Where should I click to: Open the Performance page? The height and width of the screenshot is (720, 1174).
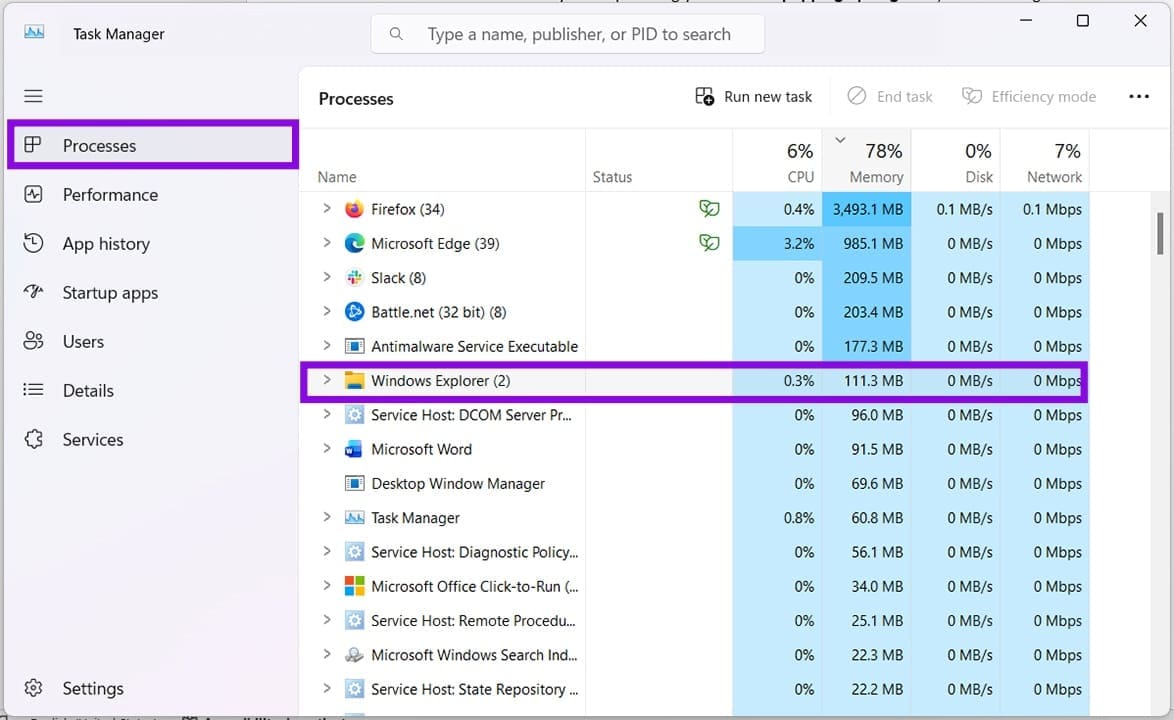[153, 195]
